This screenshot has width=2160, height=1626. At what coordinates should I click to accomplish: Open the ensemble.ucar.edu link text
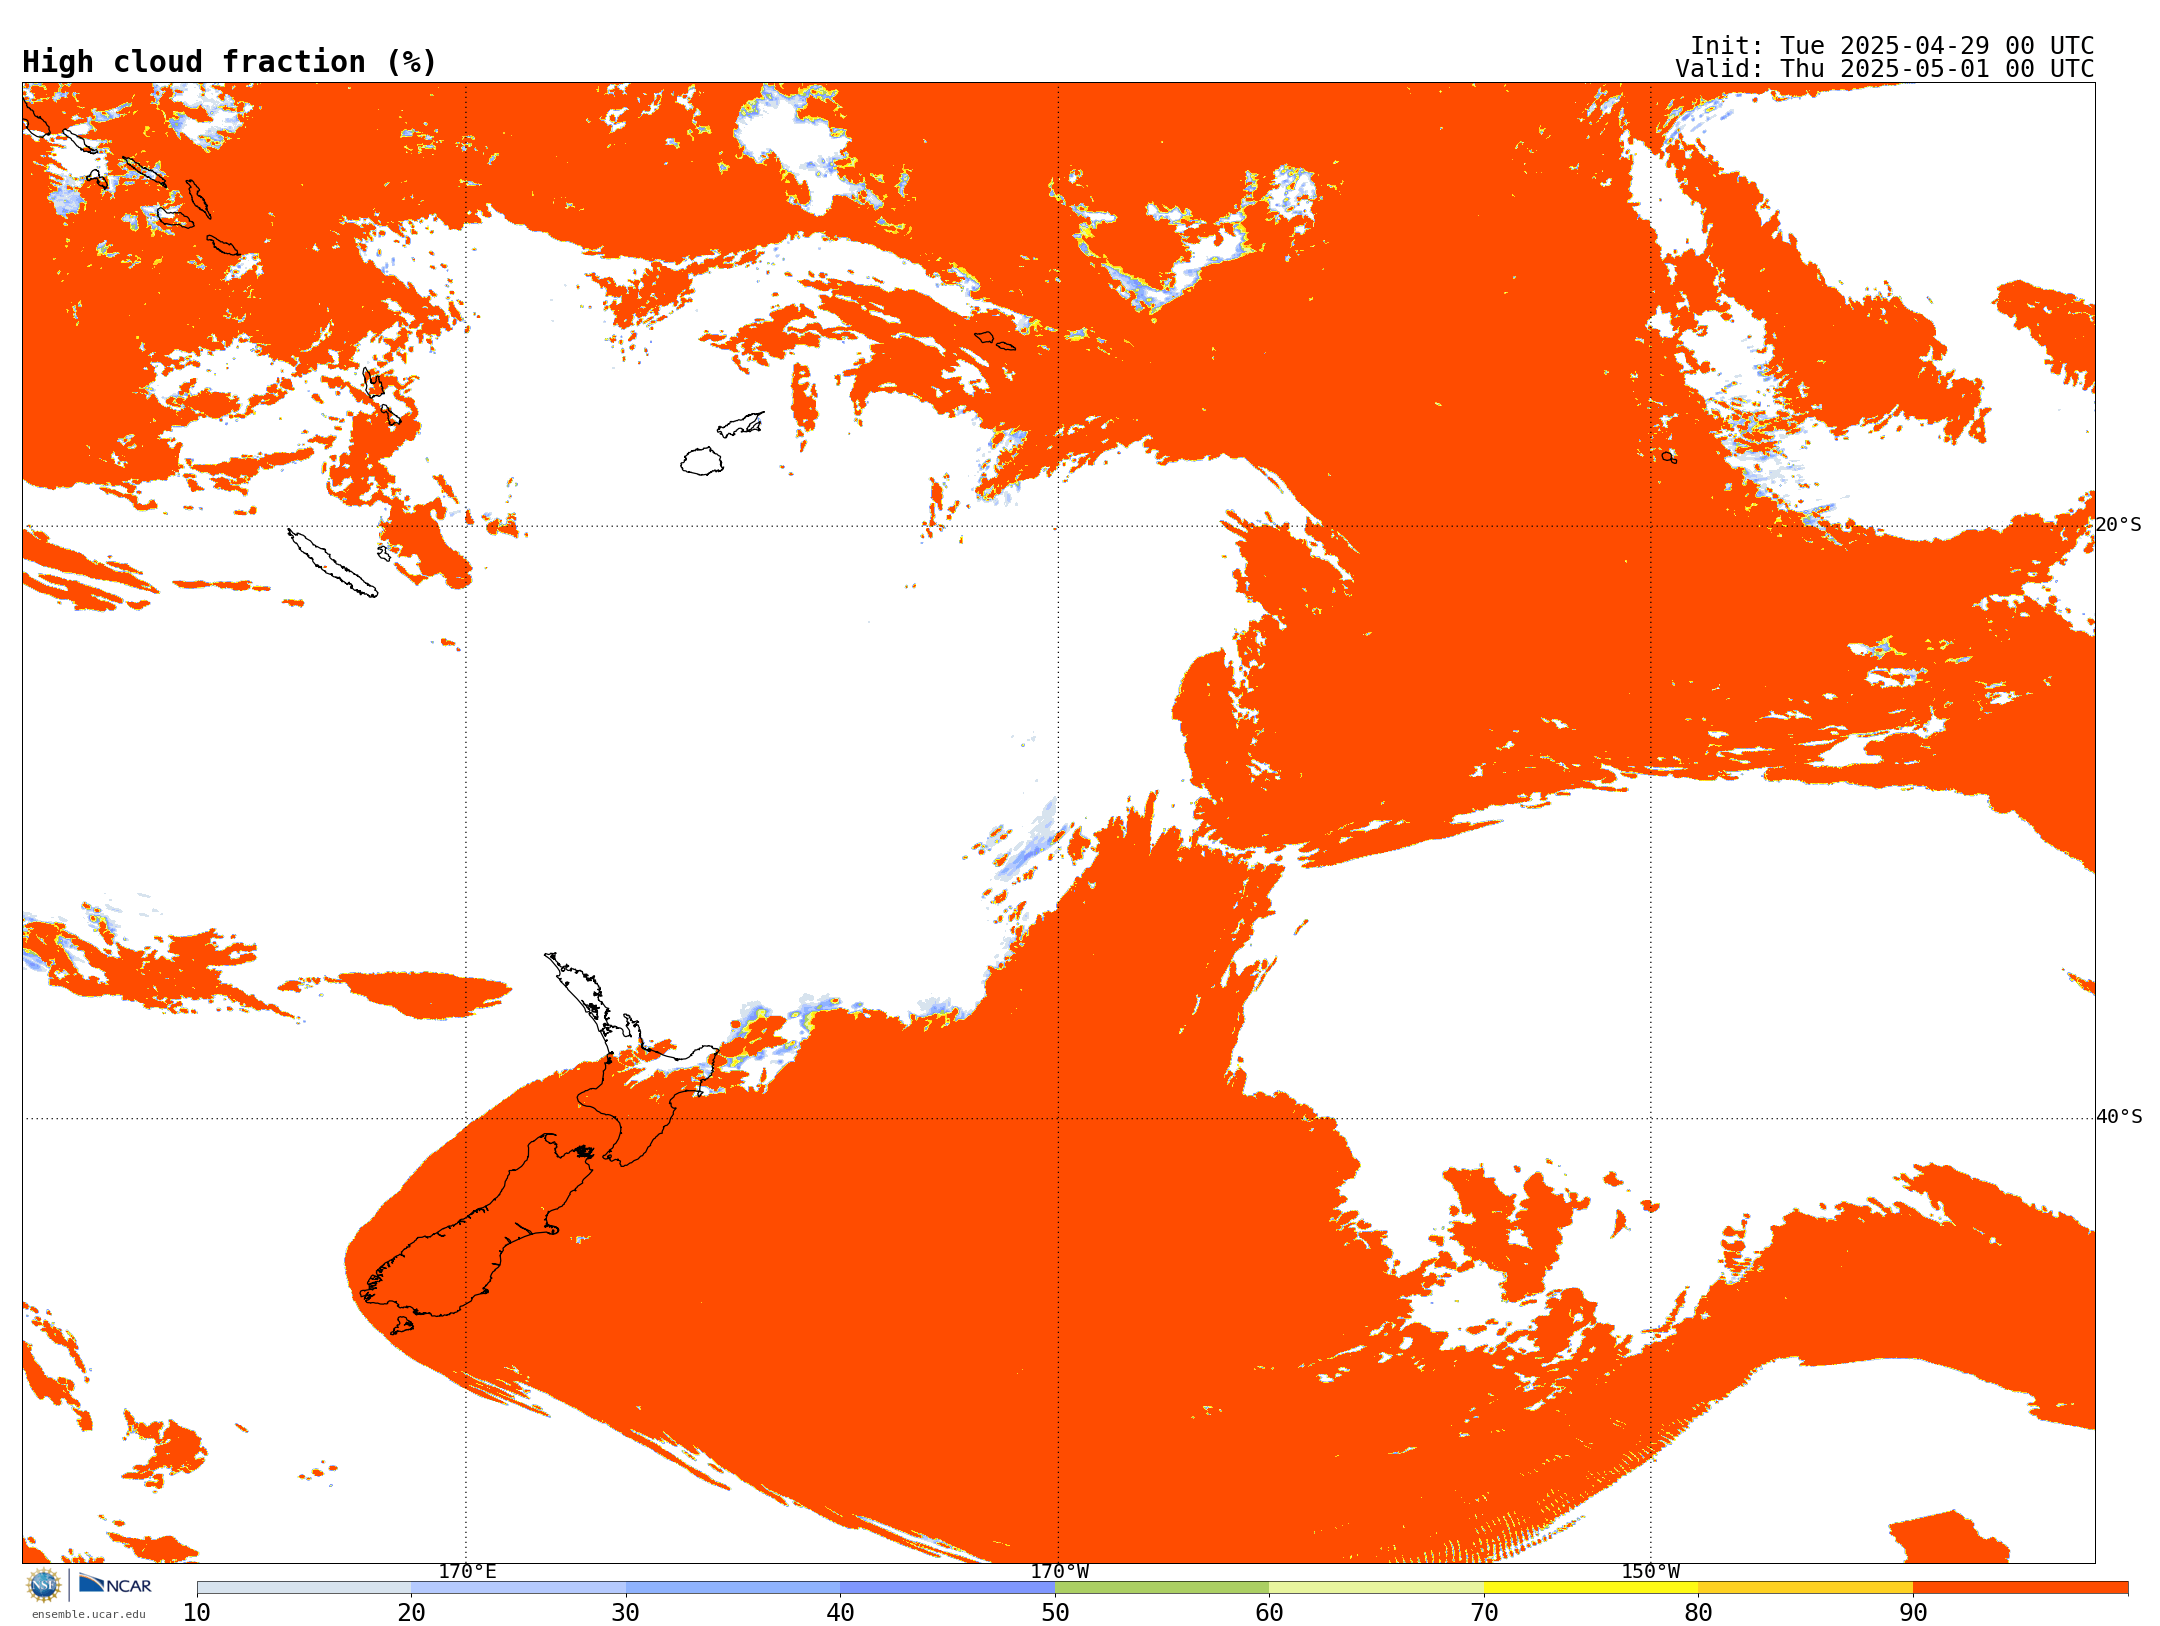[x=88, y=1614]
